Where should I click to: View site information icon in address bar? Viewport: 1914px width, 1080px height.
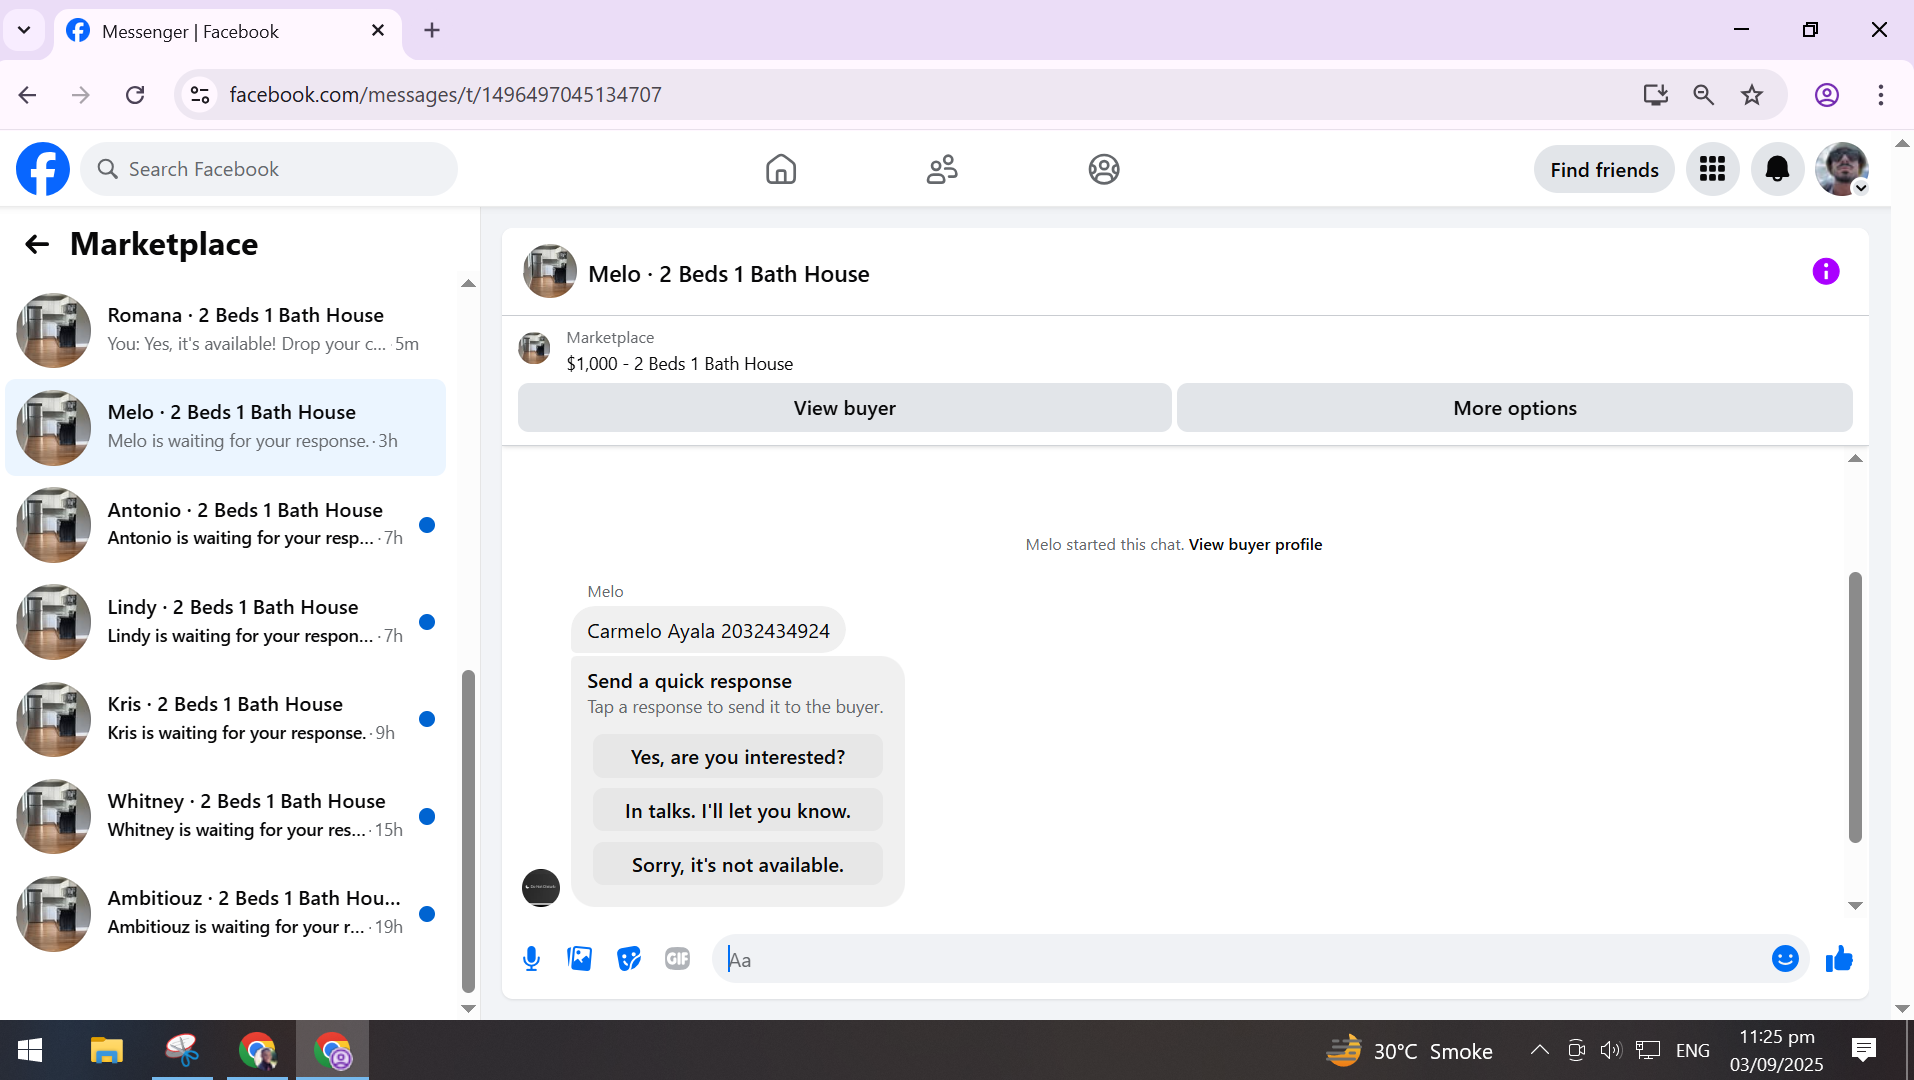[200, 95]
